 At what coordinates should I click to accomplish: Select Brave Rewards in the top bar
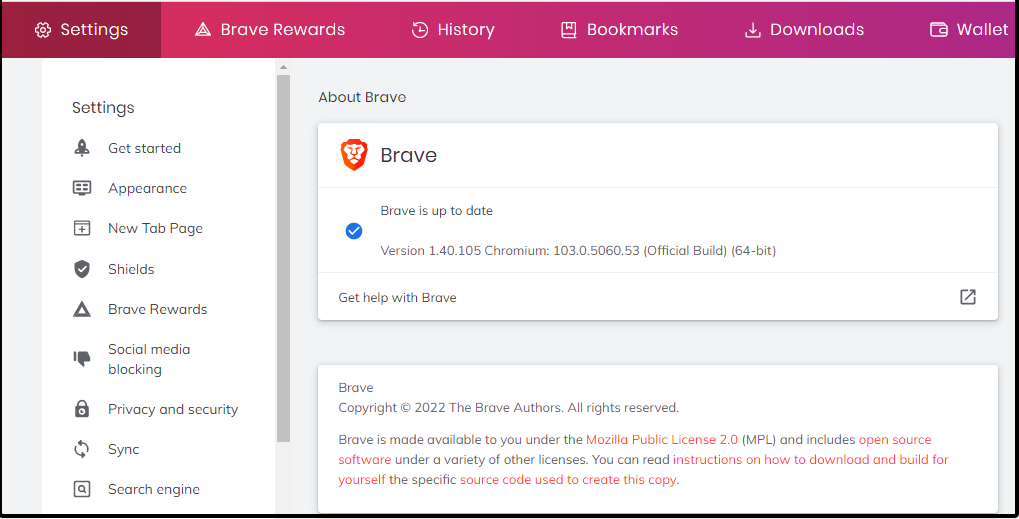tap(270, 29)
